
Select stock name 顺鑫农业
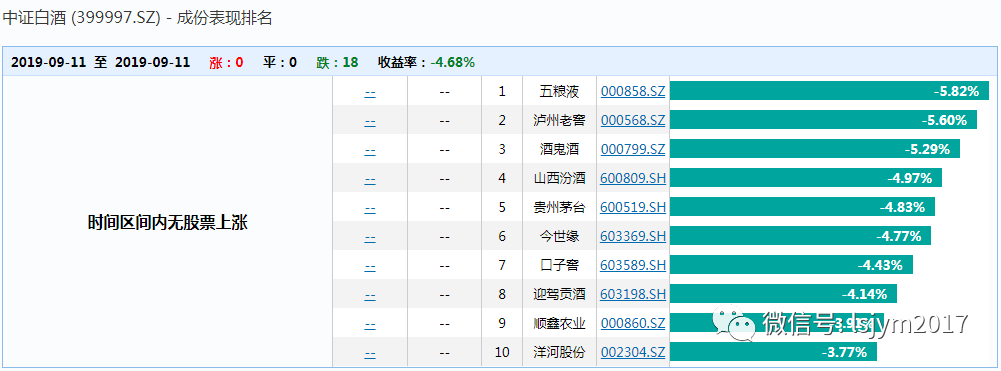(x=559, y=323)
